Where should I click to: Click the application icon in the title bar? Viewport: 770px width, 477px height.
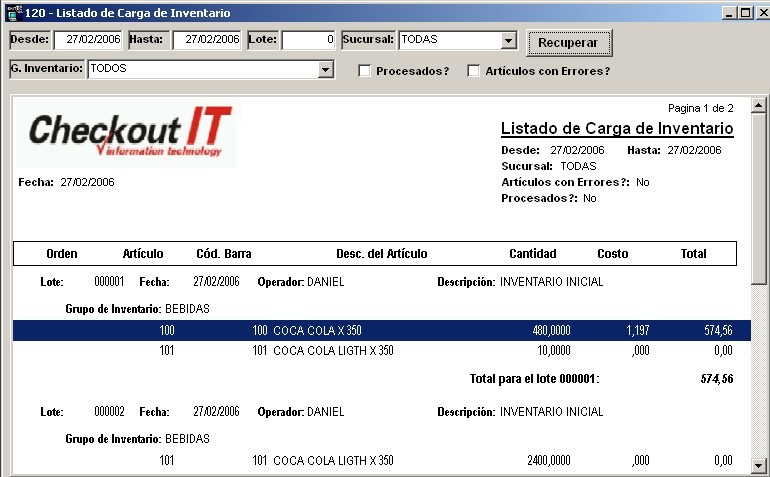pos(14,12)
